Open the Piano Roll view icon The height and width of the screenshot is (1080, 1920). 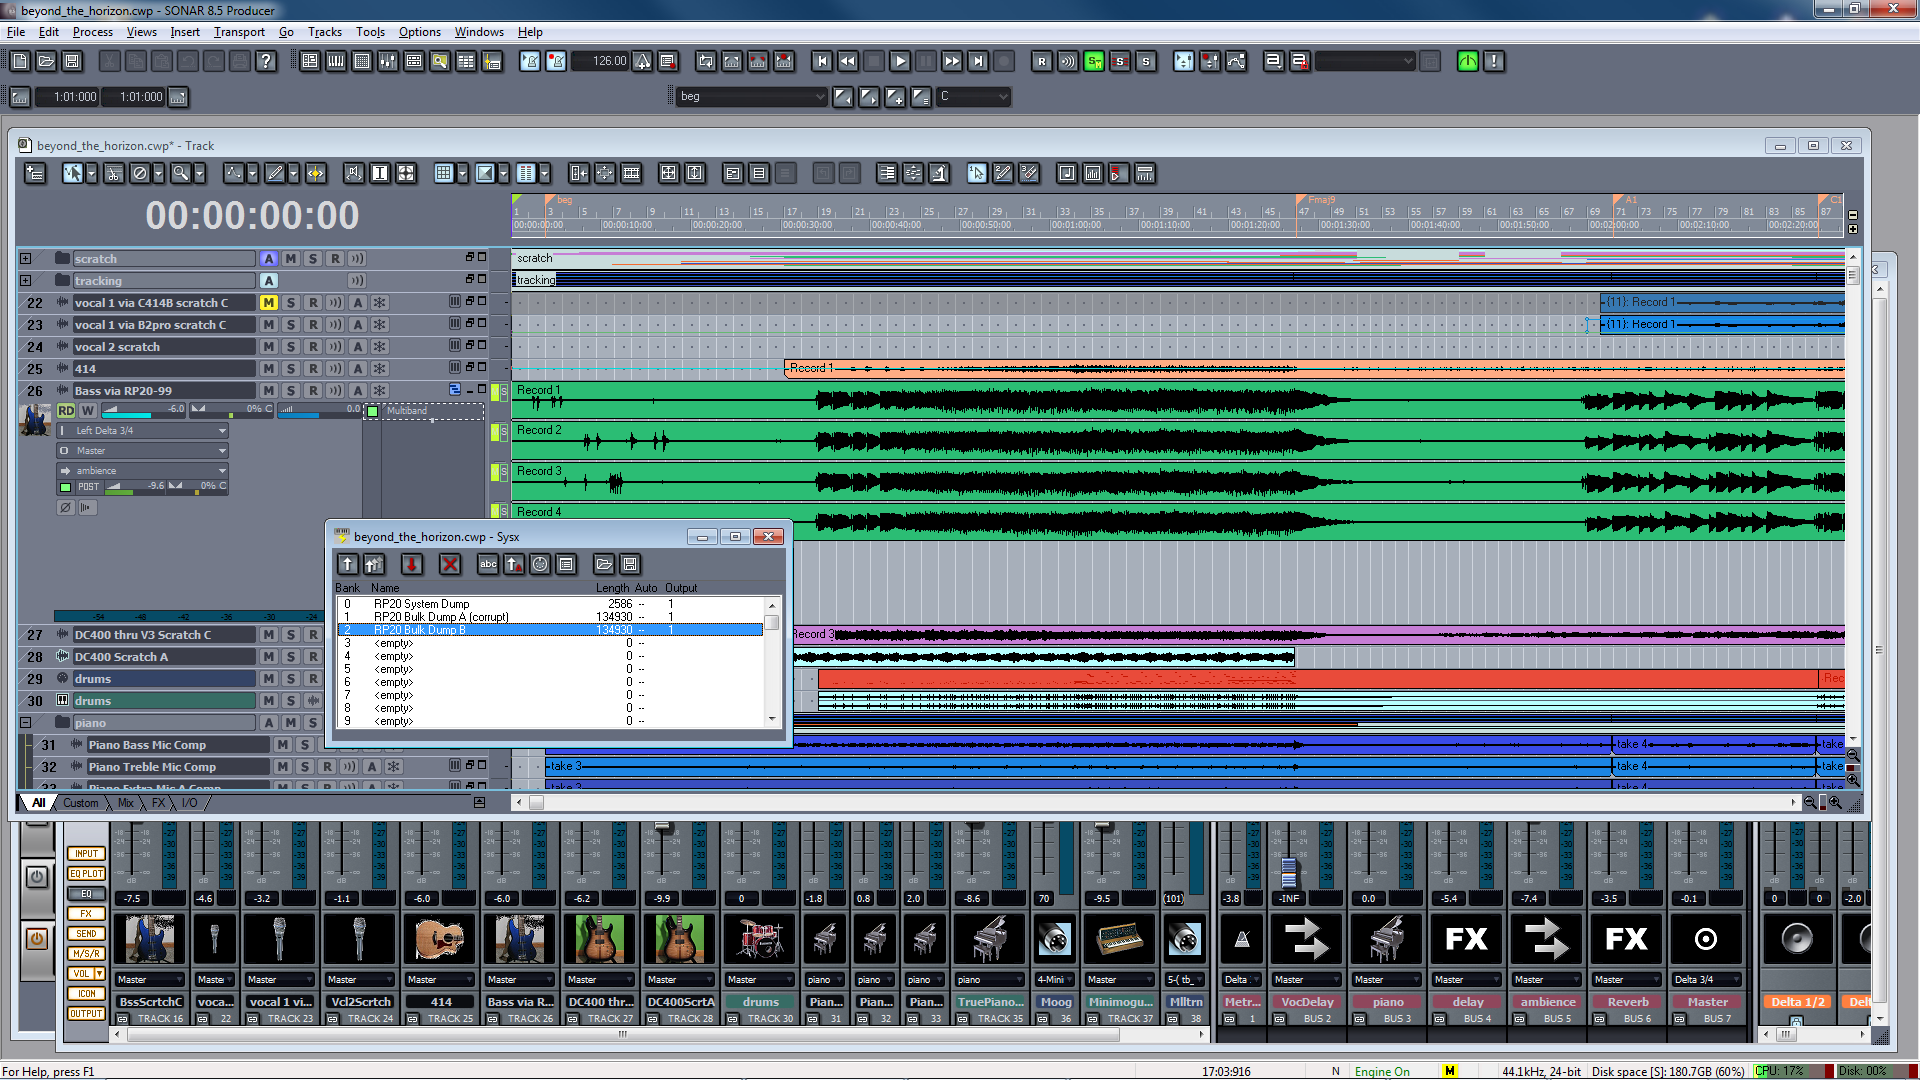click(x=336, y=61)
